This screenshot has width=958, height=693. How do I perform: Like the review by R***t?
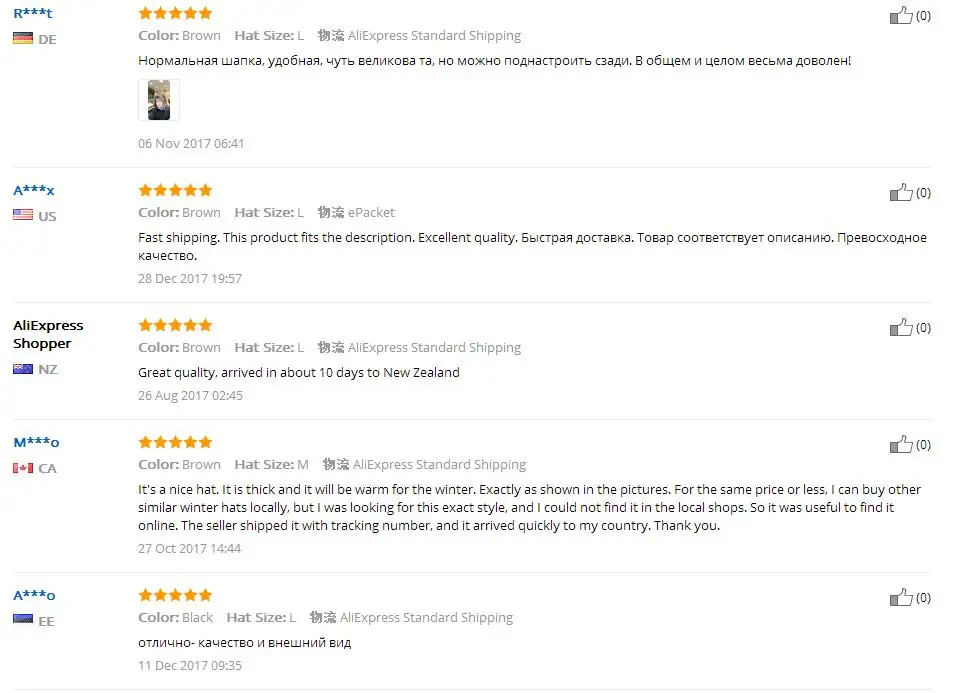901,15
